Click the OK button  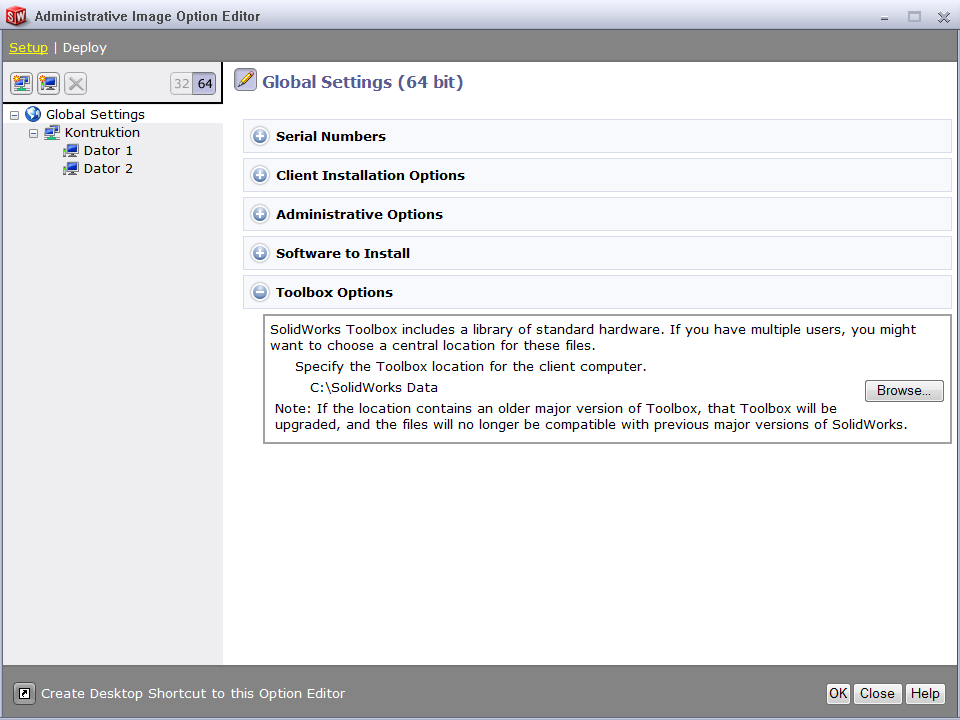pyautogui.click(x=838, y=694)
